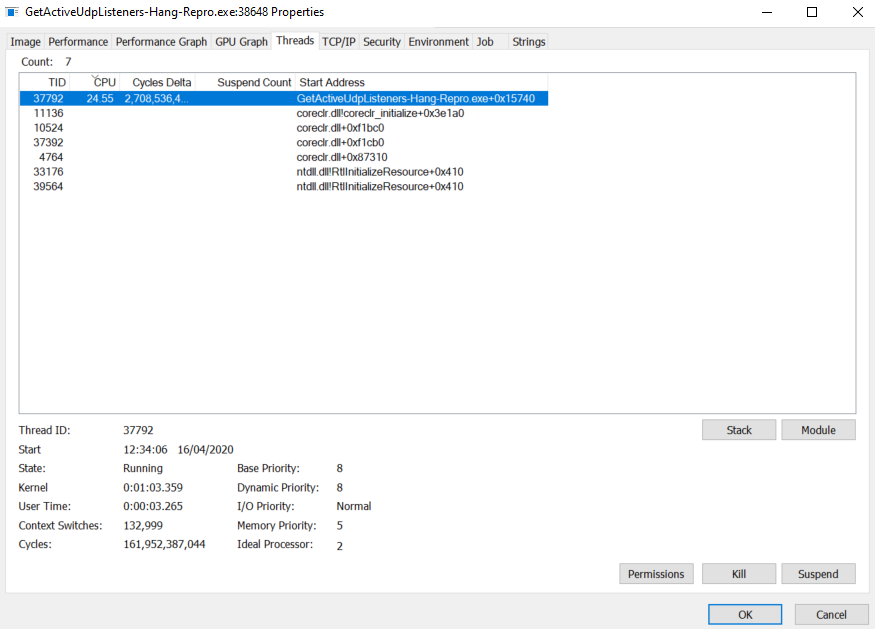
Task: Kill the selected thread
Action: click(738, 573)
